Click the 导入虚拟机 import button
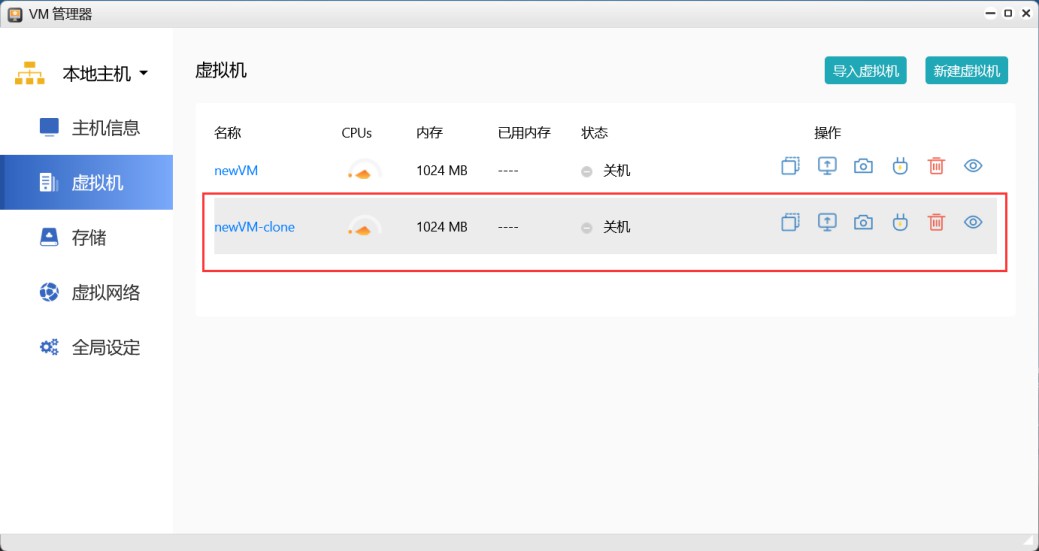 pyautogui.click(x=865, y=71)
